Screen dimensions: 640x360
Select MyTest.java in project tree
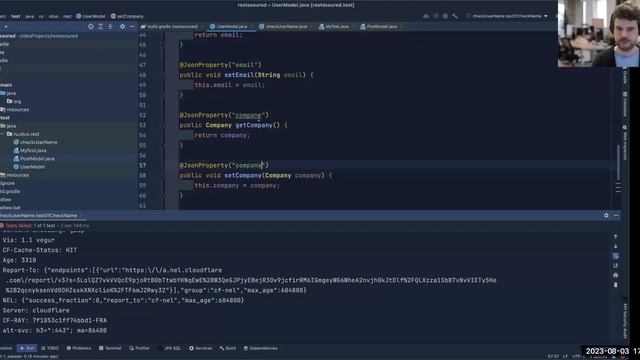tap(30, 150)
